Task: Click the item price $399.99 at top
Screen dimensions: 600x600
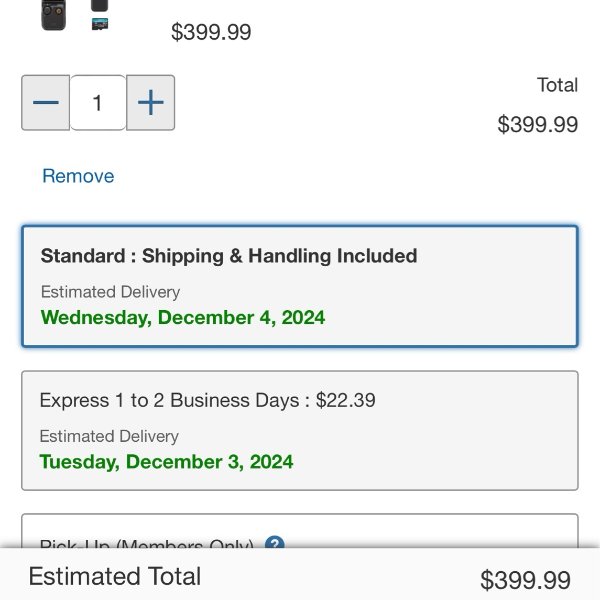Action: [x=211, y=32]
